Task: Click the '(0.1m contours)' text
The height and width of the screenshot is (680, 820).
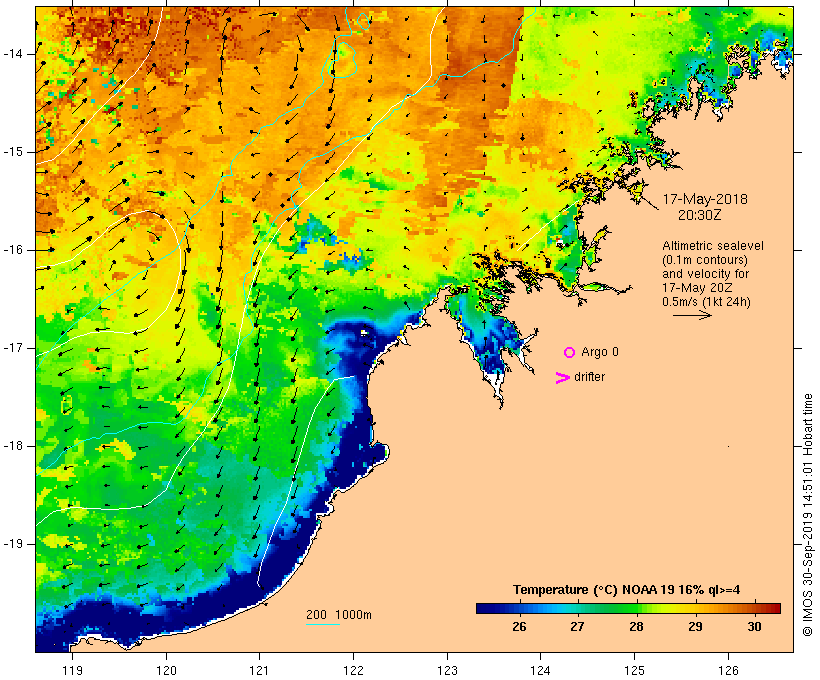Action: (704, 260)
